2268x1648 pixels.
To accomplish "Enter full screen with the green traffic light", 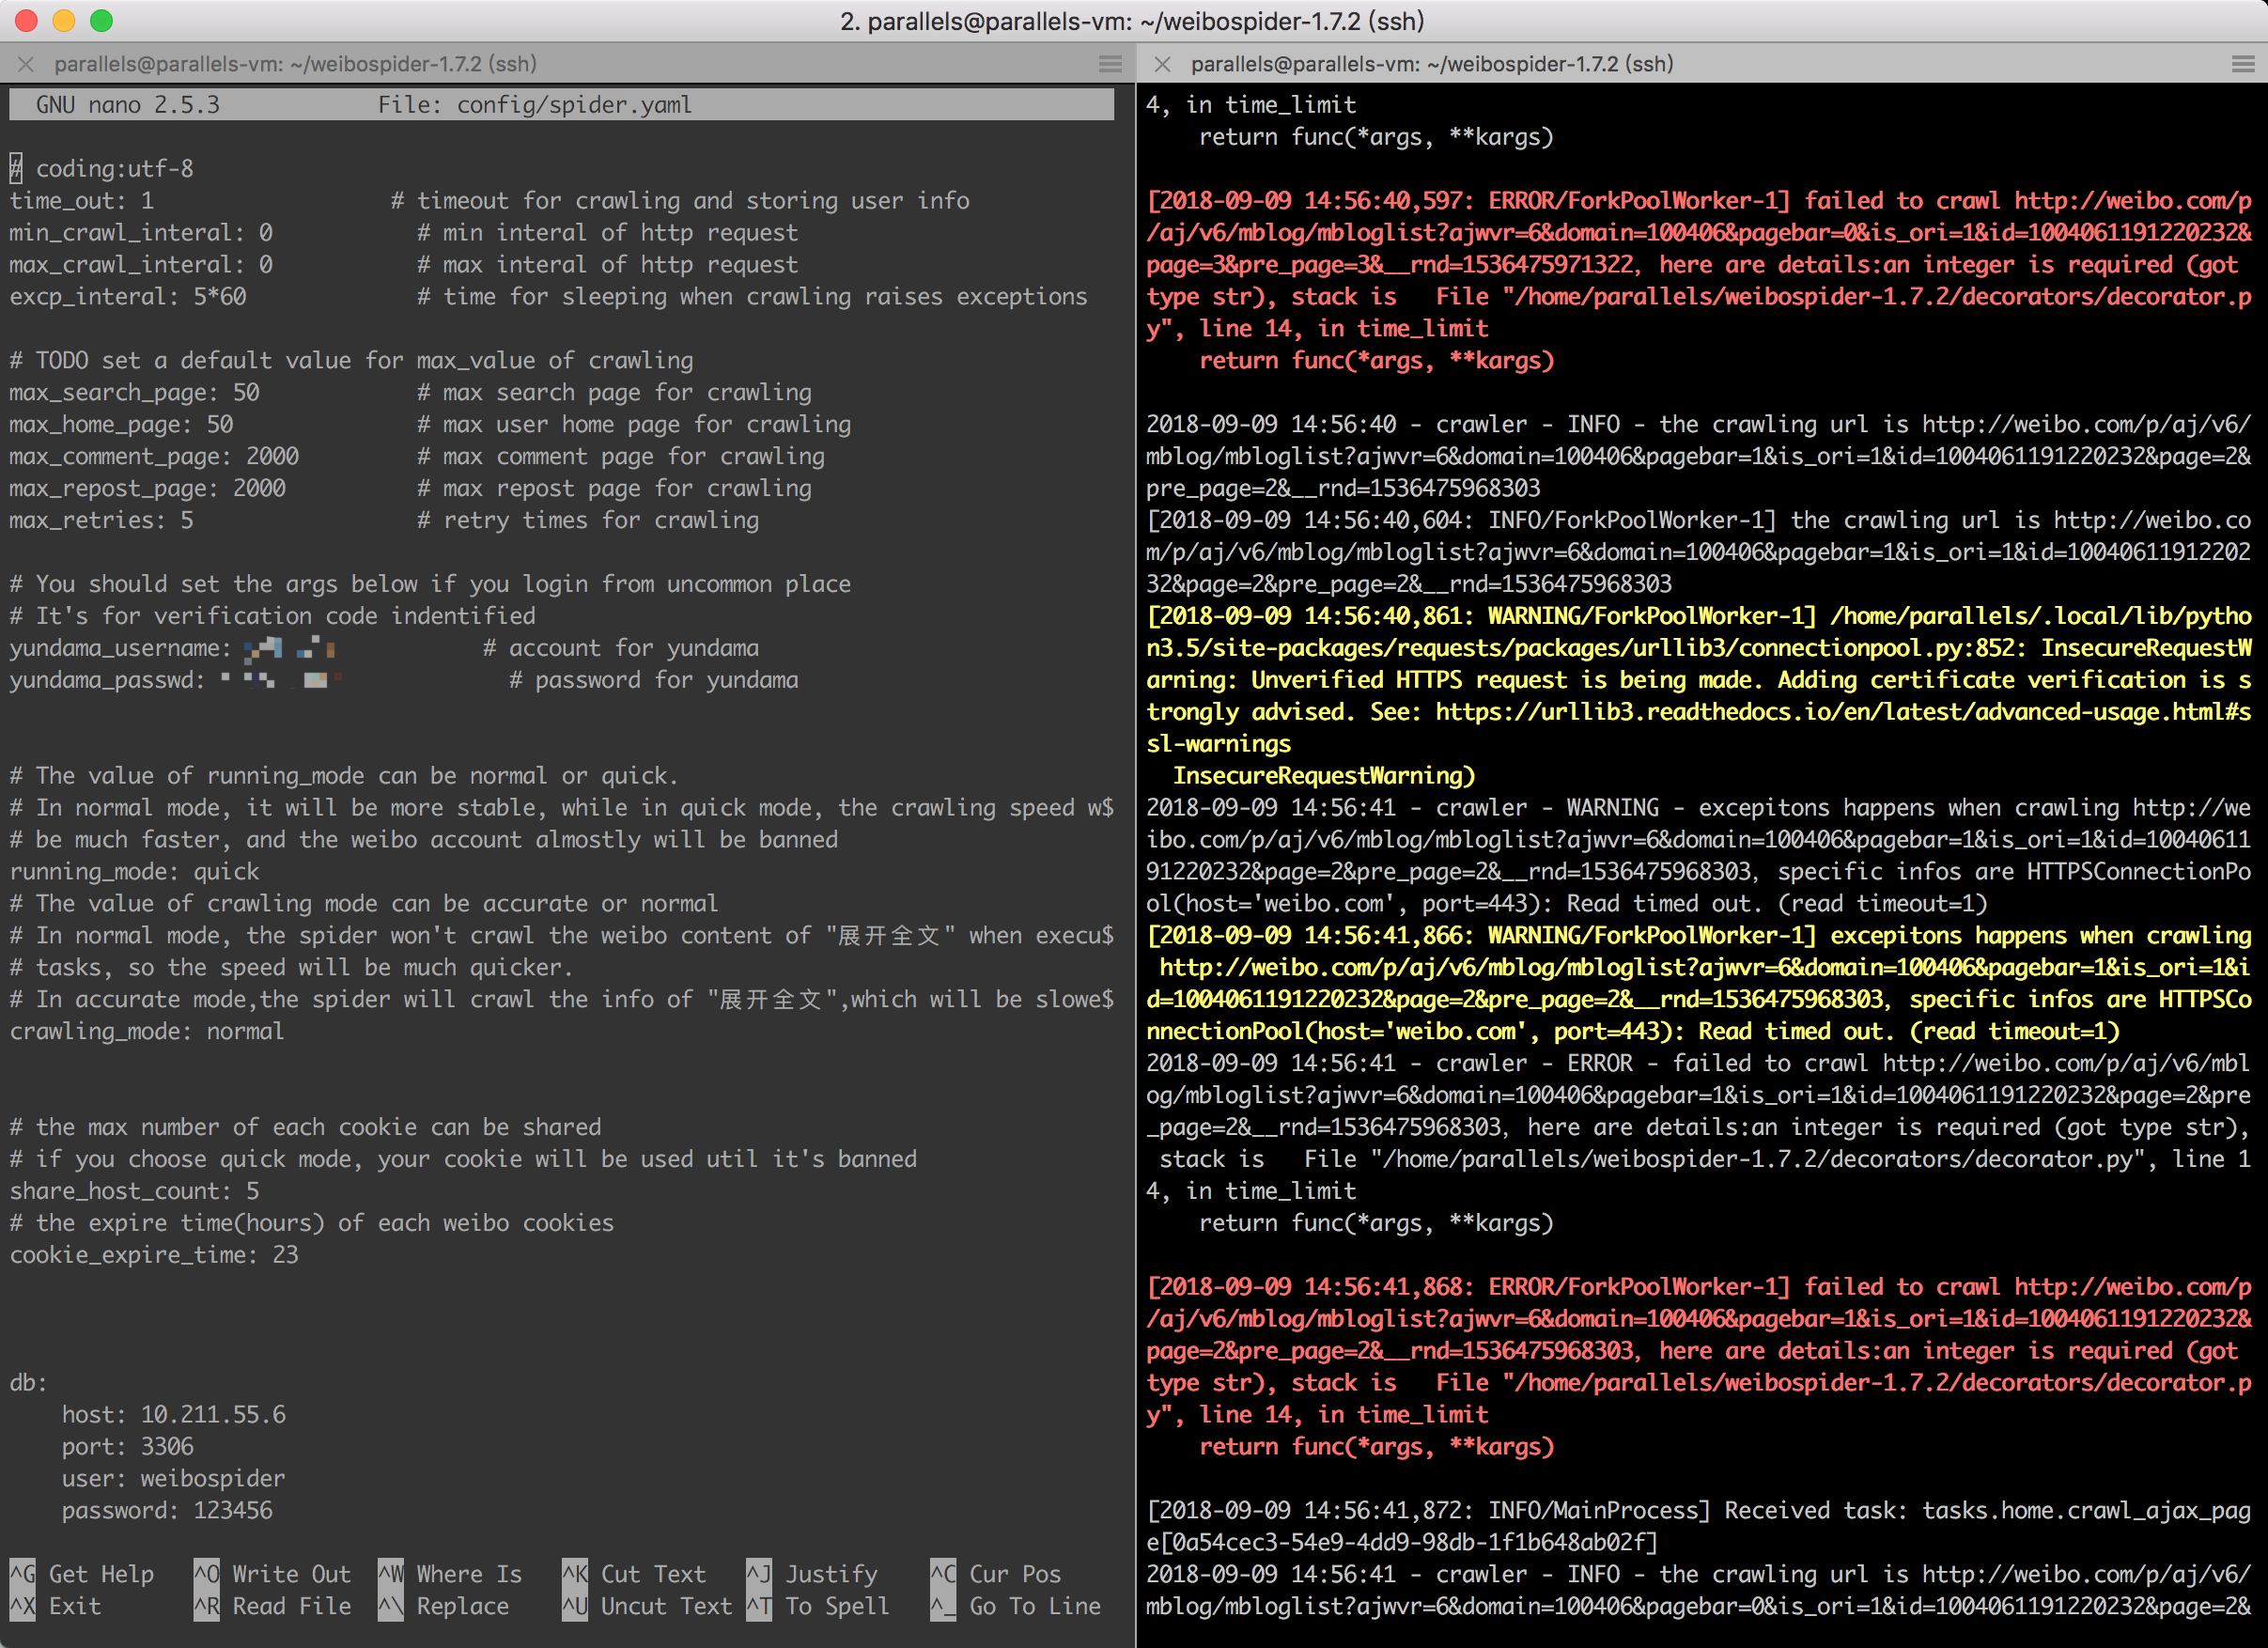I will point(101,20).
